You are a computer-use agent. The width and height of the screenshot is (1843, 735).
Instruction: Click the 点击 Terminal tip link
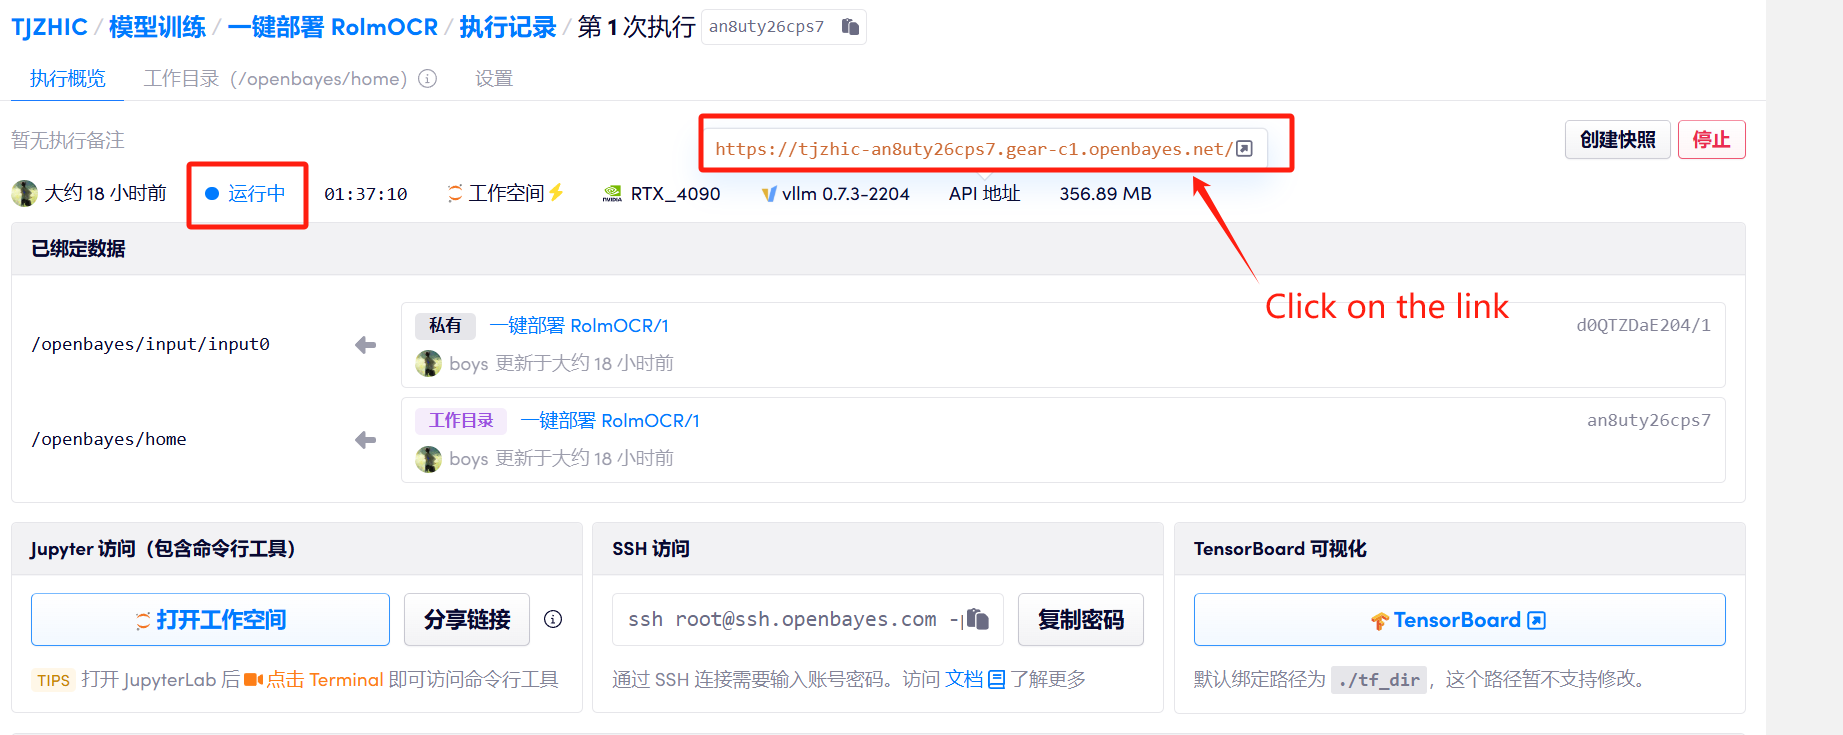[324, 680]
